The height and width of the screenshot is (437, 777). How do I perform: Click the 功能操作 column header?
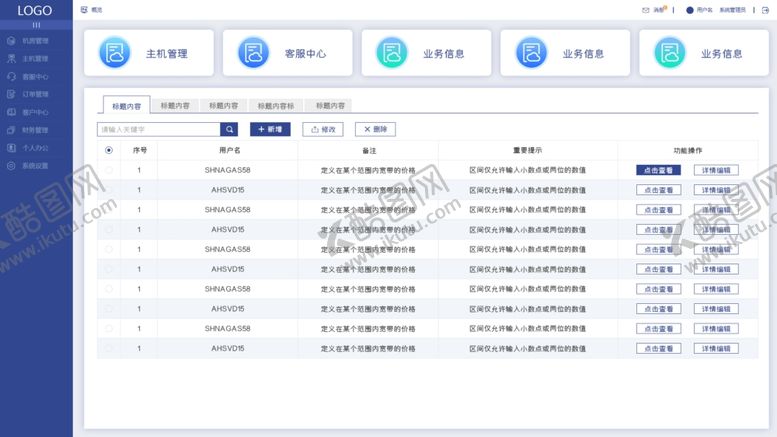(687, 151)
